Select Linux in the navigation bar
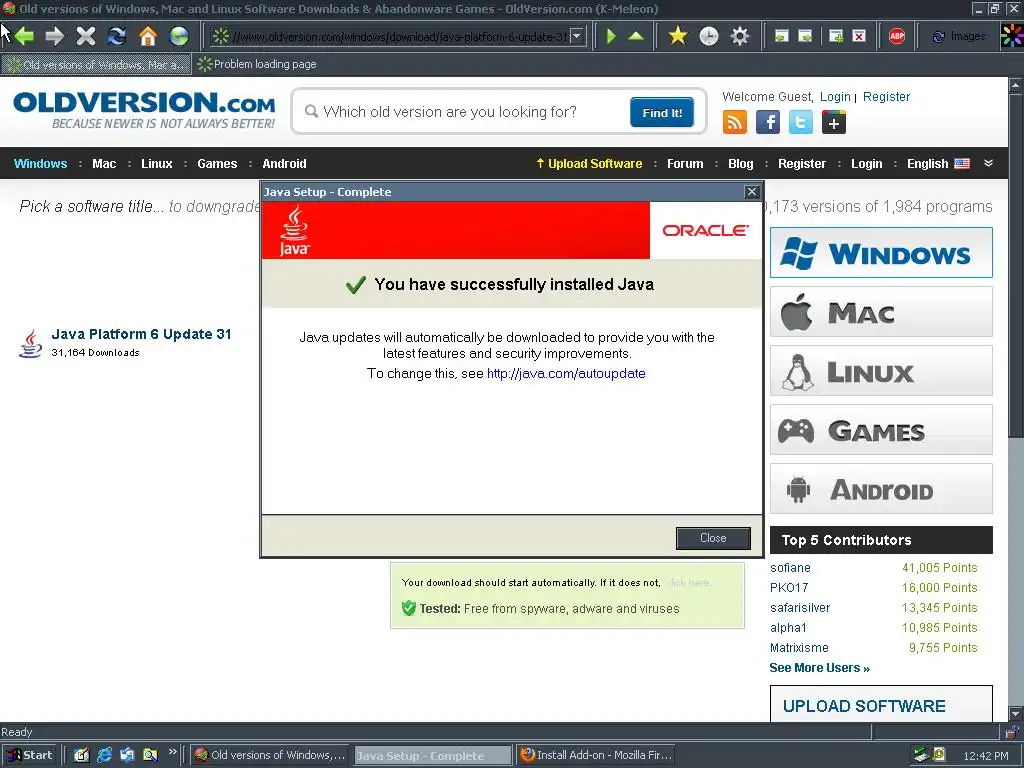The height and width of the screenshot is (768, 1024). (157, 163)
